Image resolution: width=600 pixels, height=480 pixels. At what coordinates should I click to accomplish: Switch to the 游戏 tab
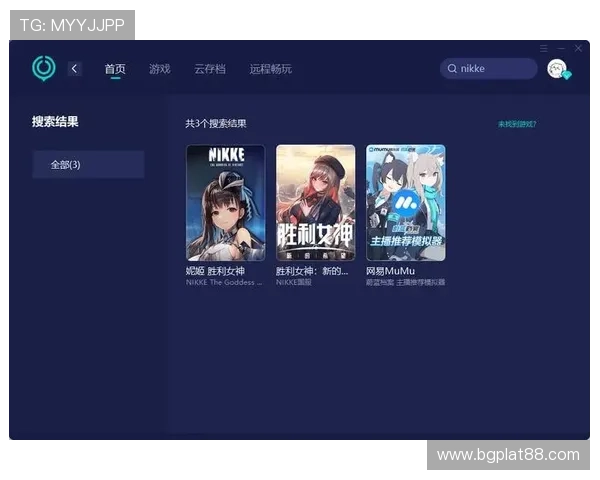160,69
